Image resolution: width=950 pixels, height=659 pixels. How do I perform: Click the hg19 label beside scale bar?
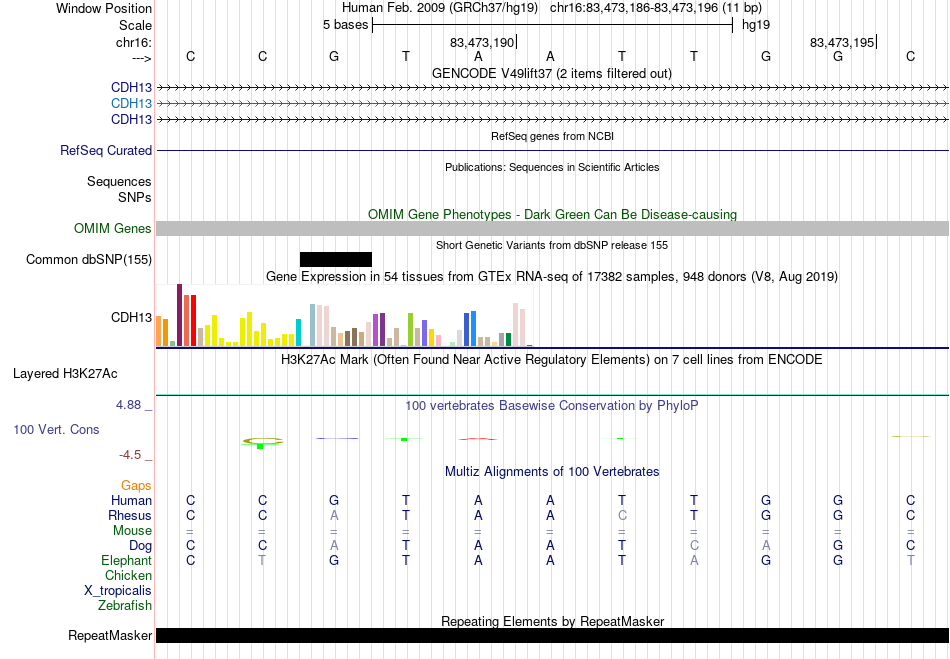point(756,25)
